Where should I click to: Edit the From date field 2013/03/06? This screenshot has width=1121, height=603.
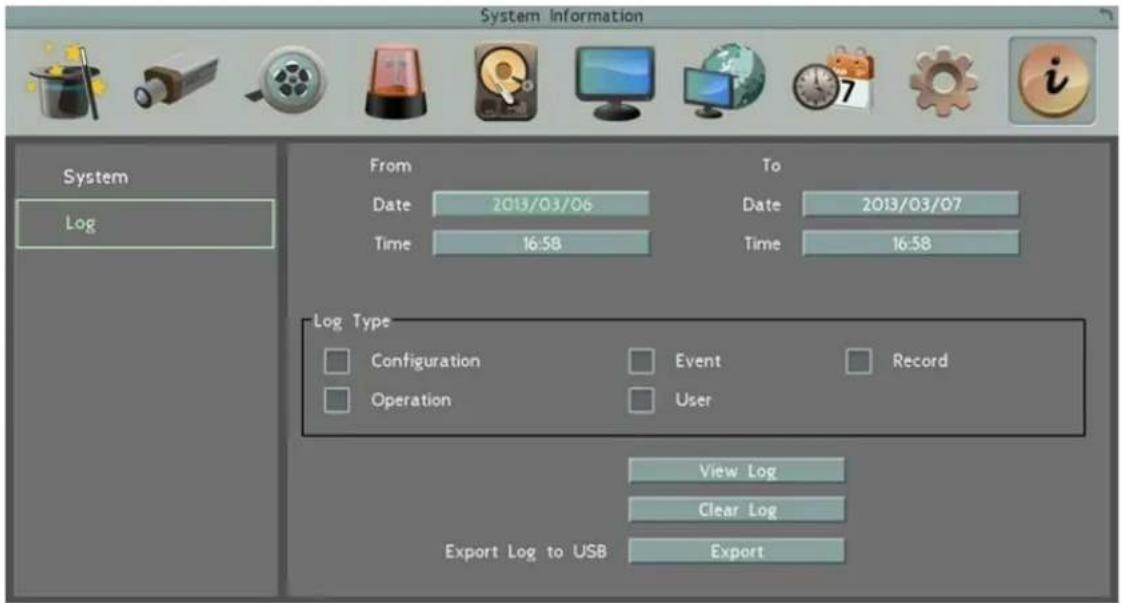coord(541,204)
